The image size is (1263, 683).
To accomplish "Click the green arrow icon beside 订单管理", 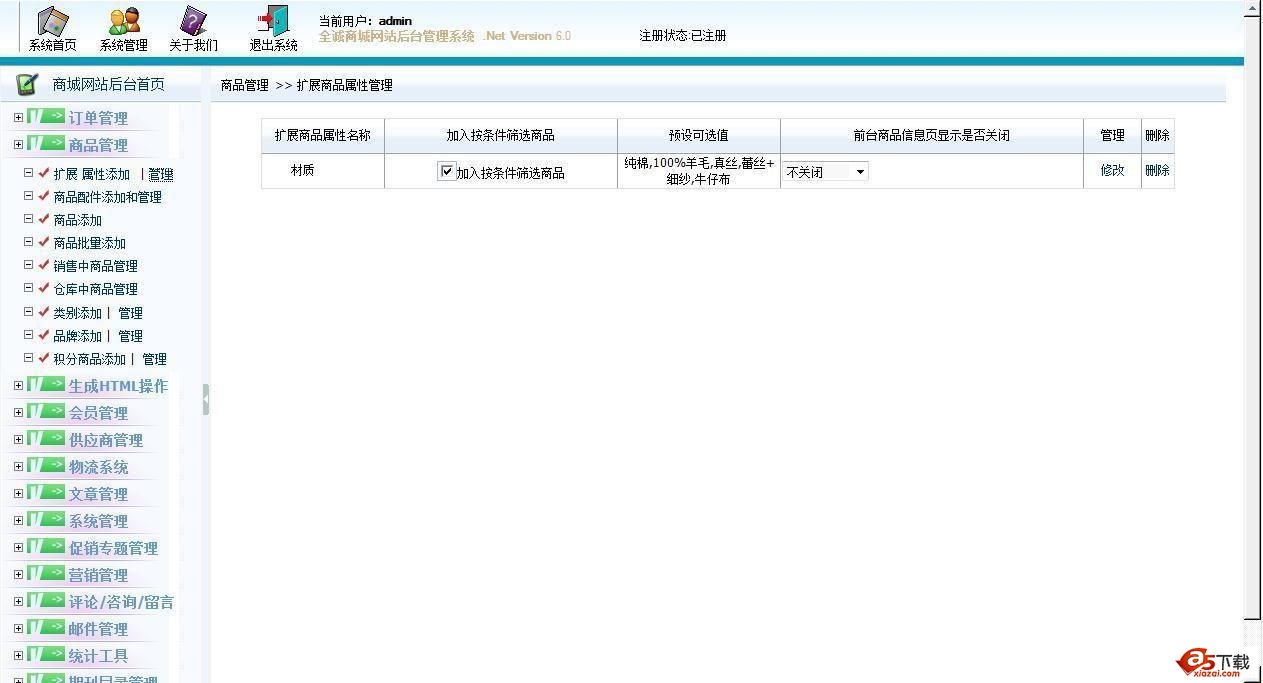I will click(46, 117).
